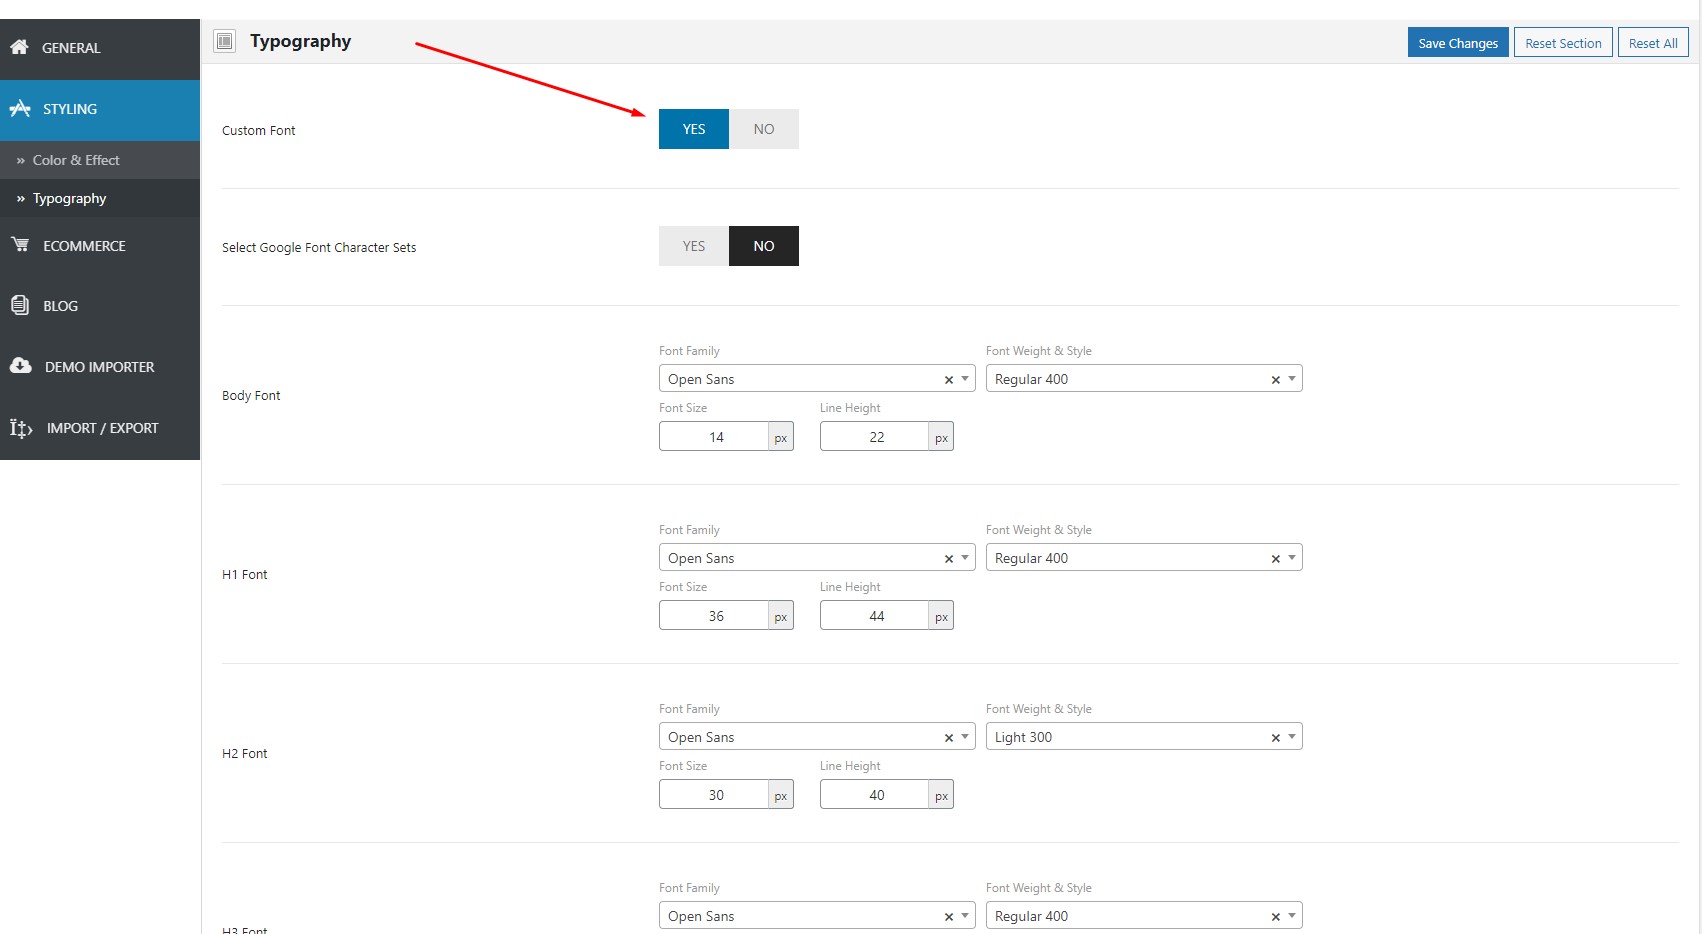Clear H3 Font weight Regular 400
The image size is (1702, 934).
click(1275, 917)
